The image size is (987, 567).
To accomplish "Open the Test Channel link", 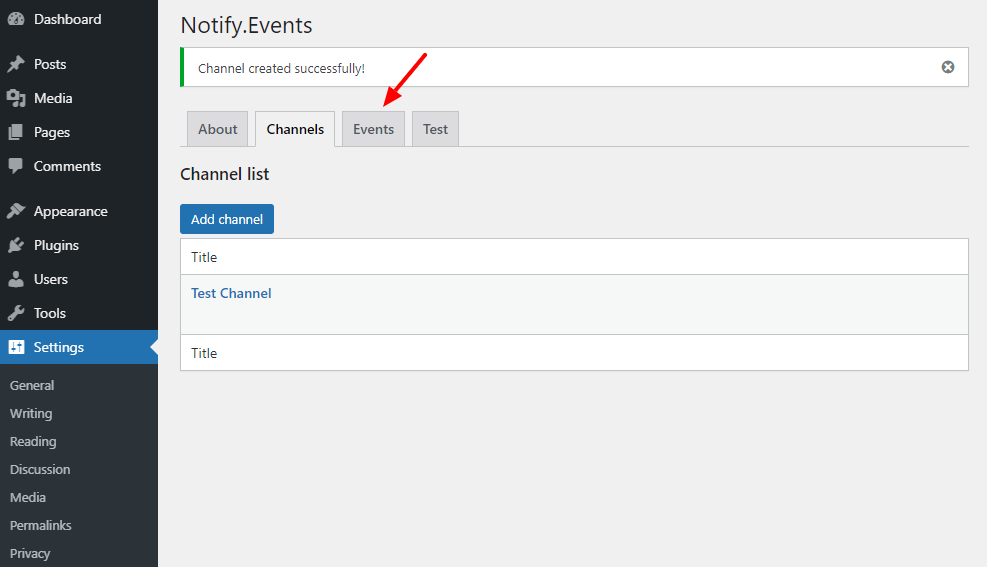I will point(231,293).
